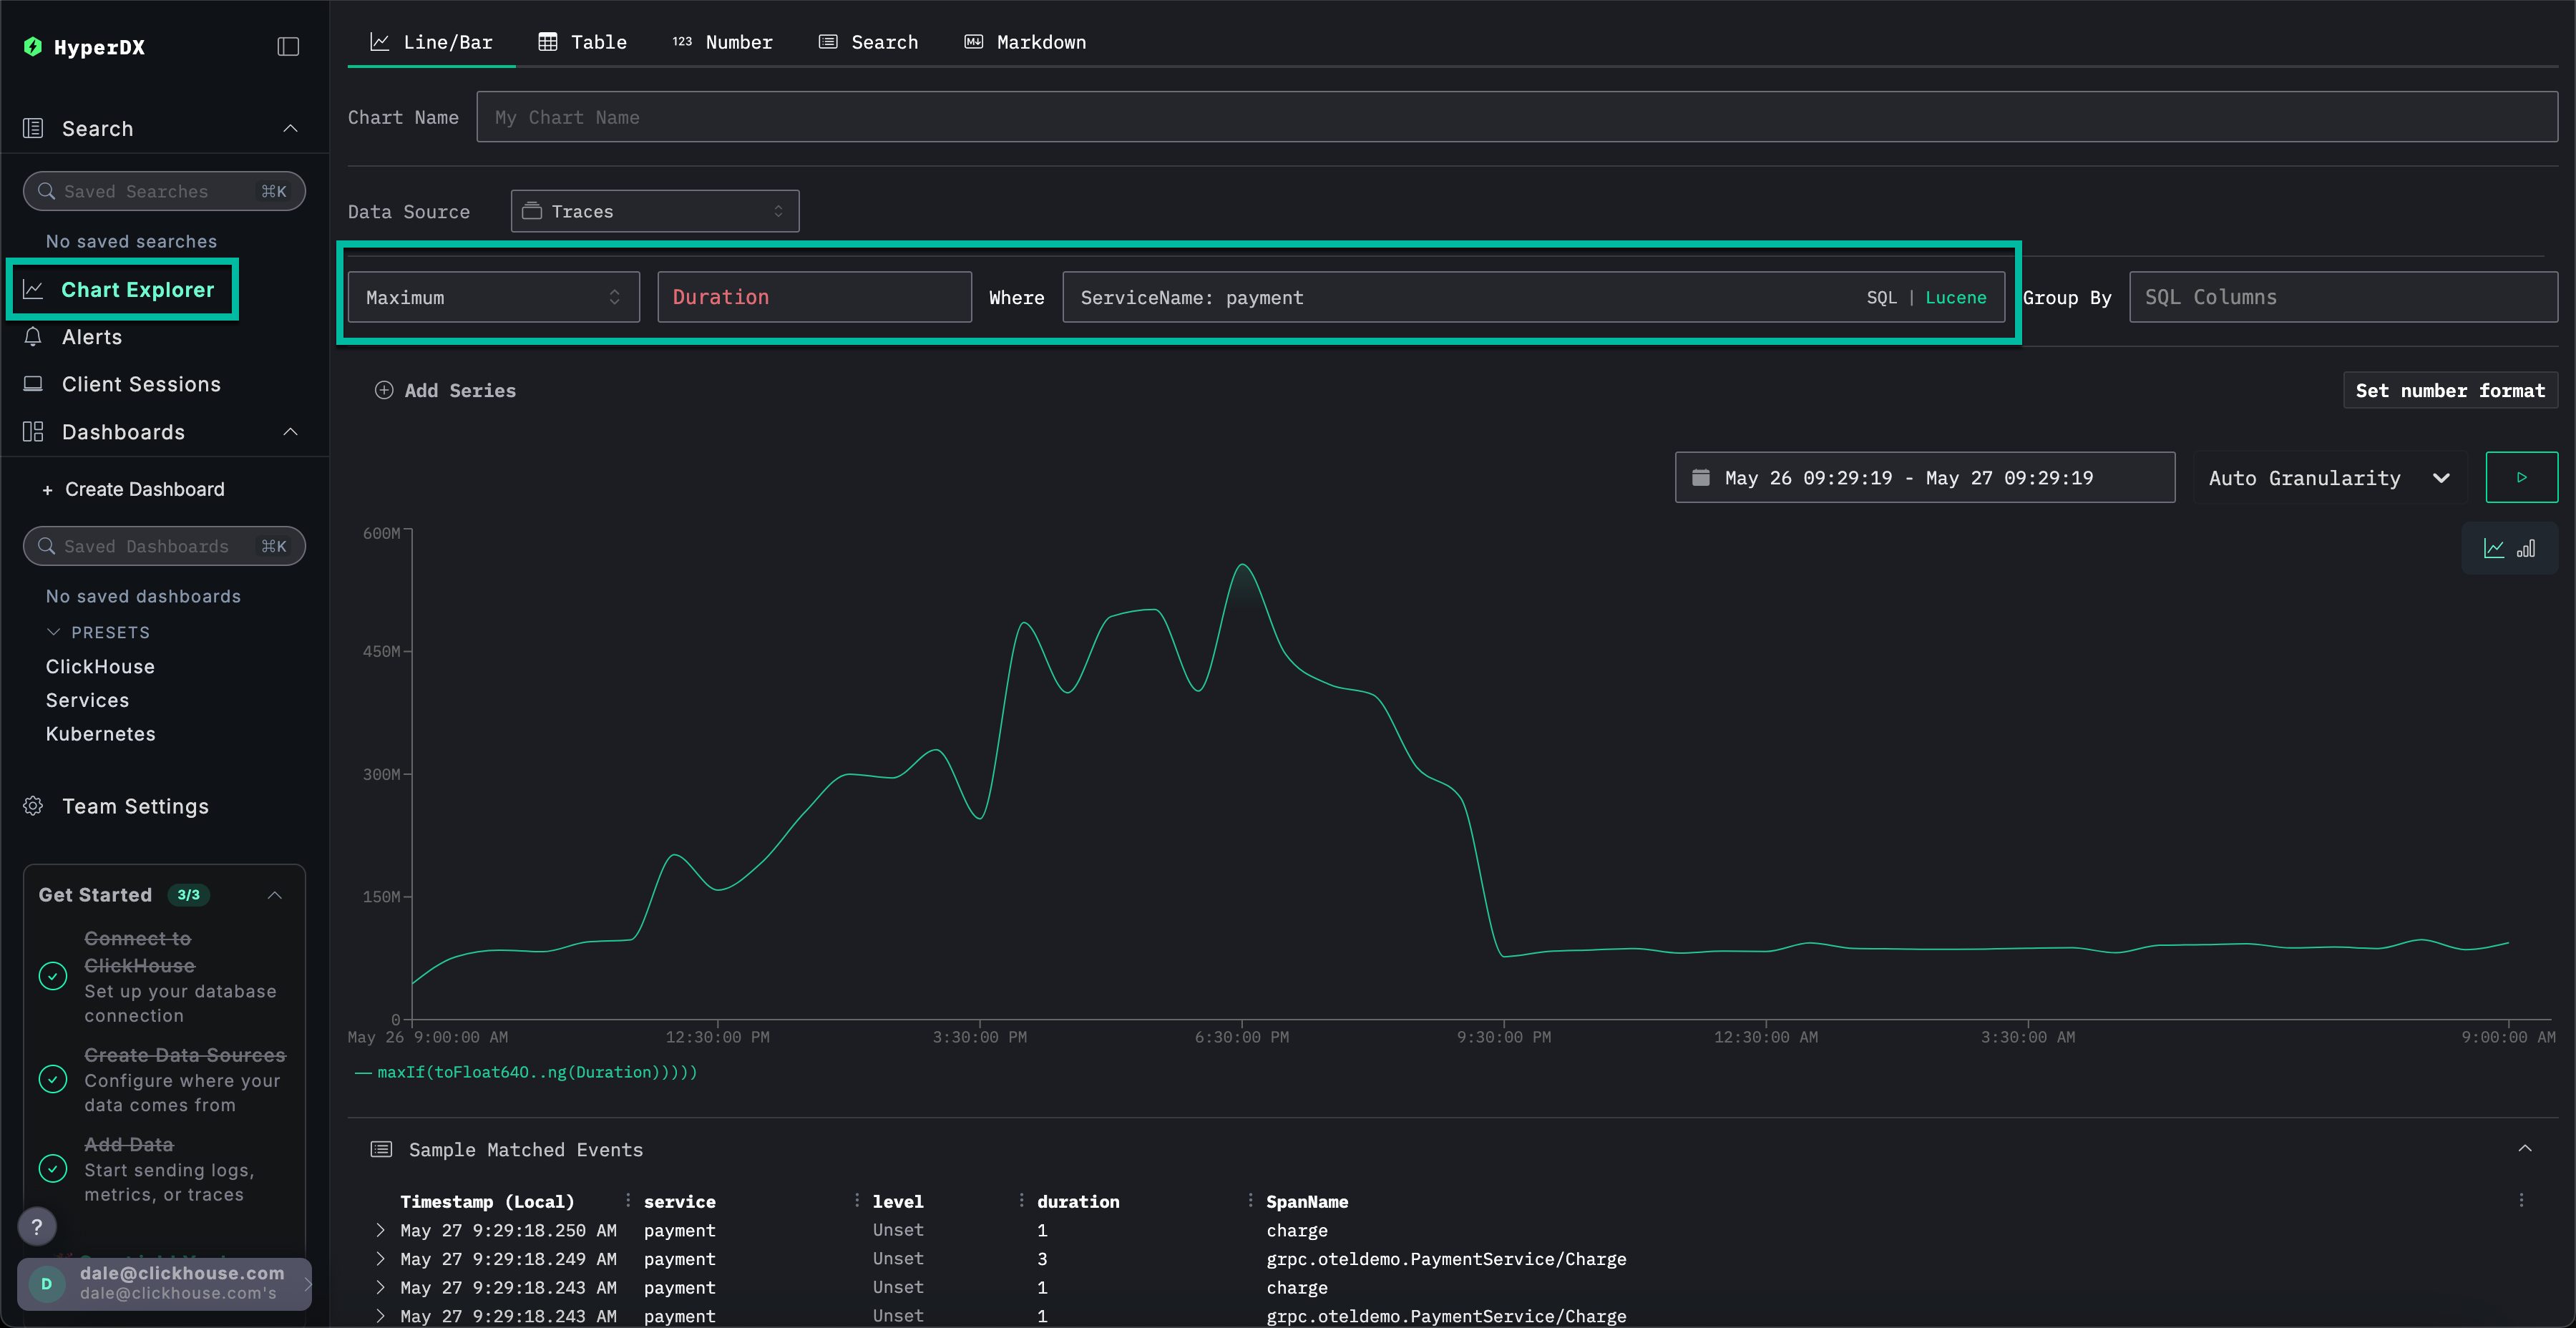The width and height of the screenshot is (2576, 1328).
Task: Click the calendar icon in date range
Action: point(1700,477)
